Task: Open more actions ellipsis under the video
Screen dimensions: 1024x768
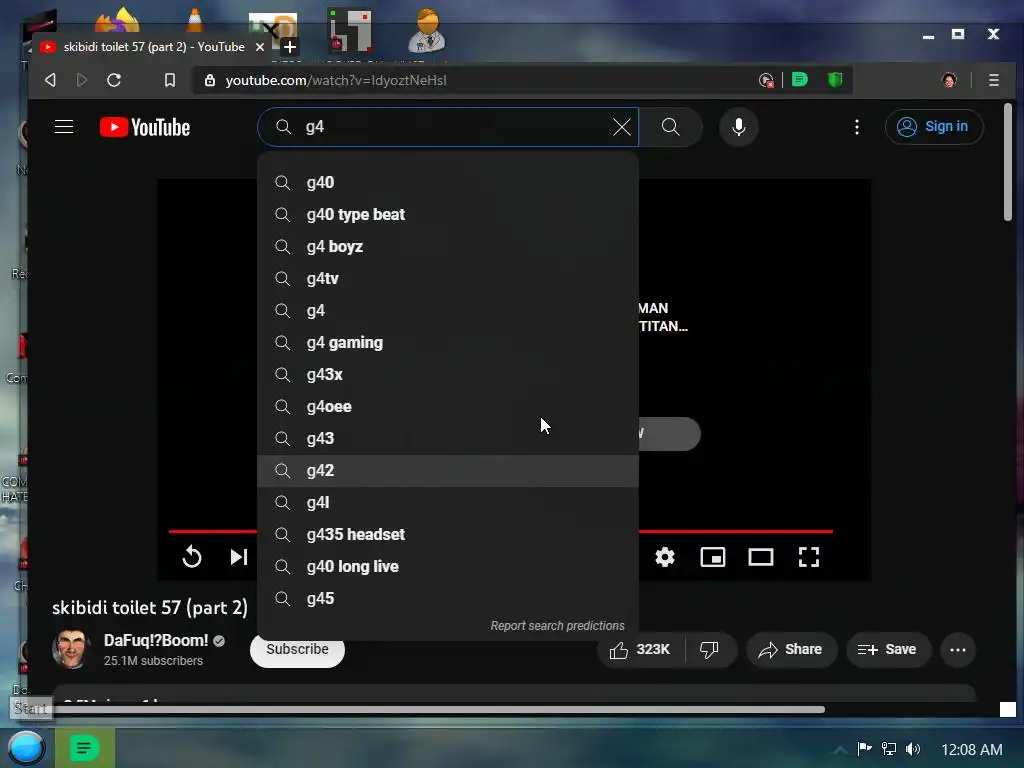Action: pos(958,650)
